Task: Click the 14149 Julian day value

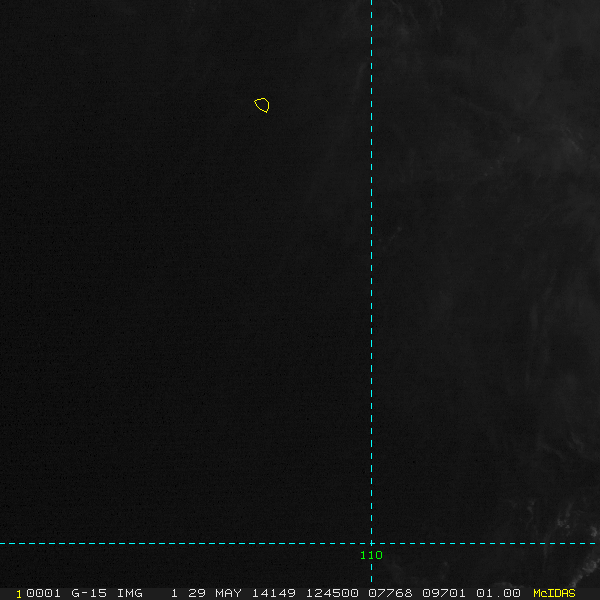Action: [x=274, y=593]
